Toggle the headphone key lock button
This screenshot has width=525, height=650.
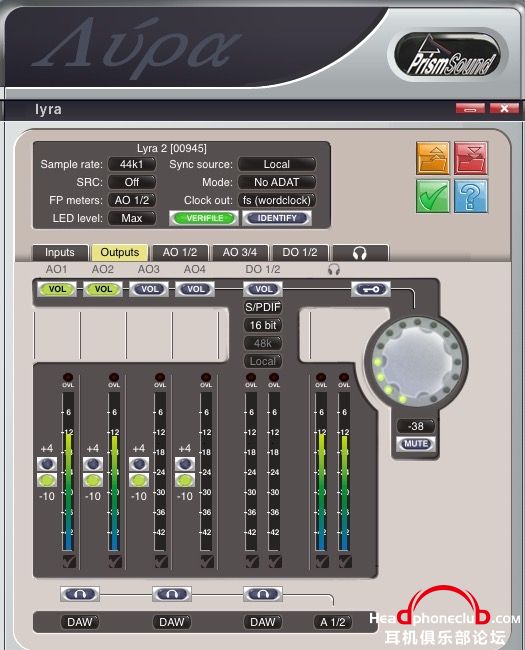coord(371,289)
